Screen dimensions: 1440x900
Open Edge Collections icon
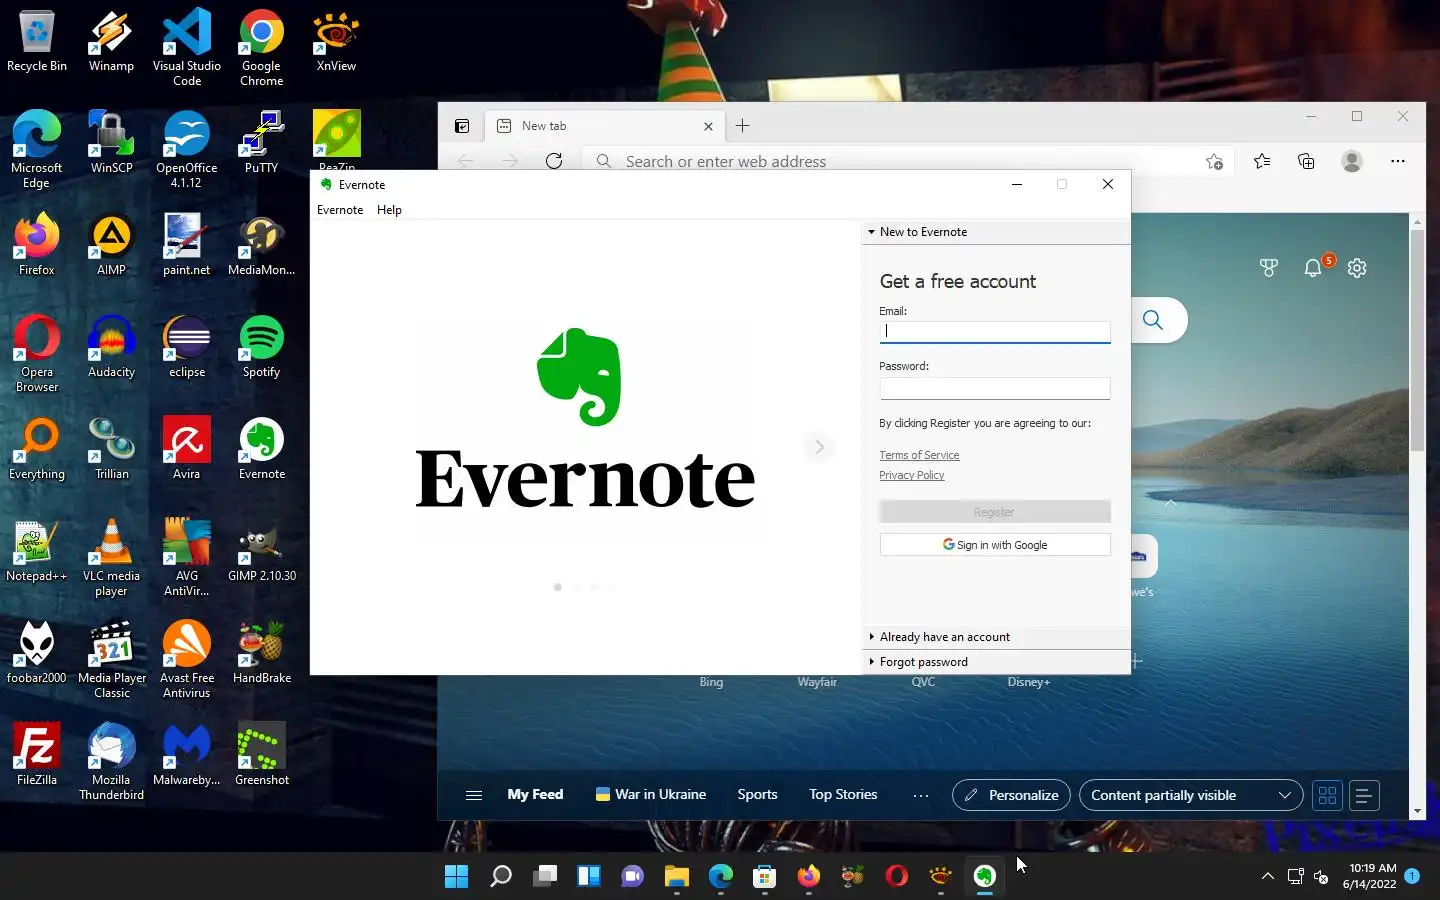click(1306, 161)
